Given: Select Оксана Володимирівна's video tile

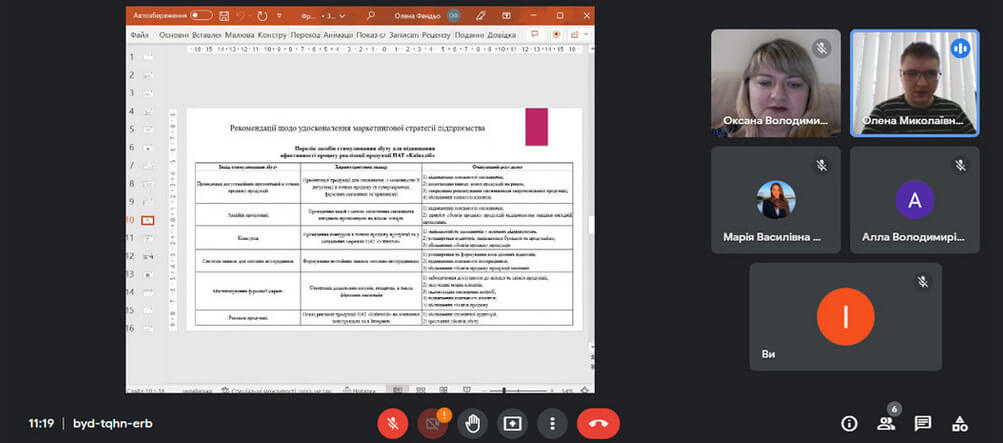Looking at the screenshot, I should tap(773, 82).
